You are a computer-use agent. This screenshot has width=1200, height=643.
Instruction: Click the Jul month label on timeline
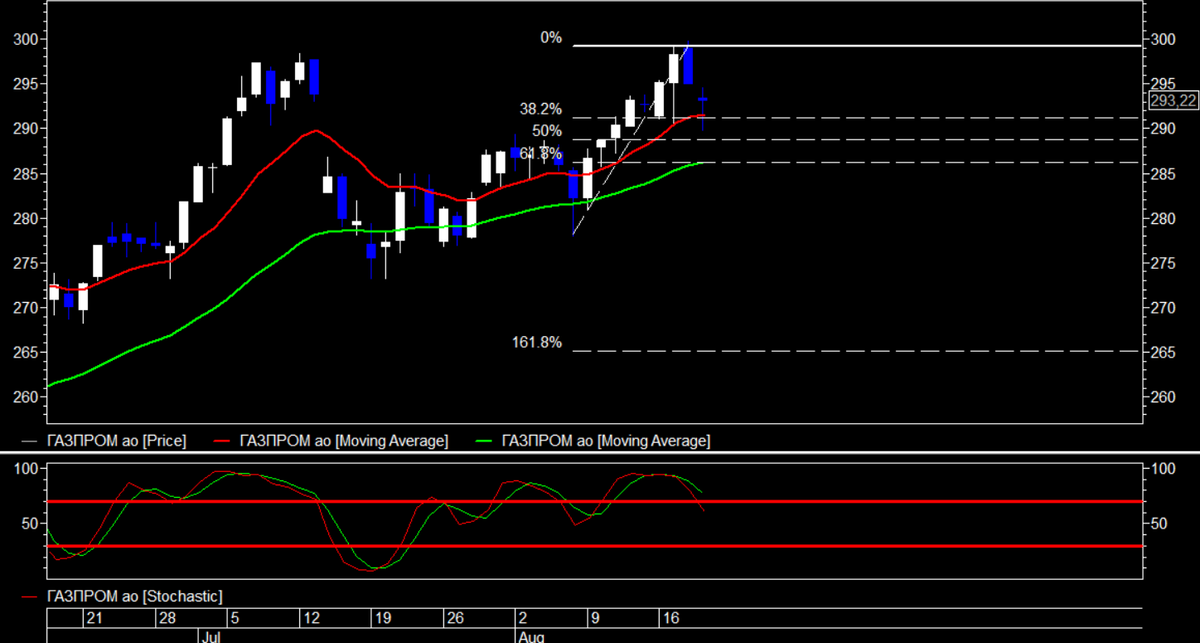[x=211, y=635]
